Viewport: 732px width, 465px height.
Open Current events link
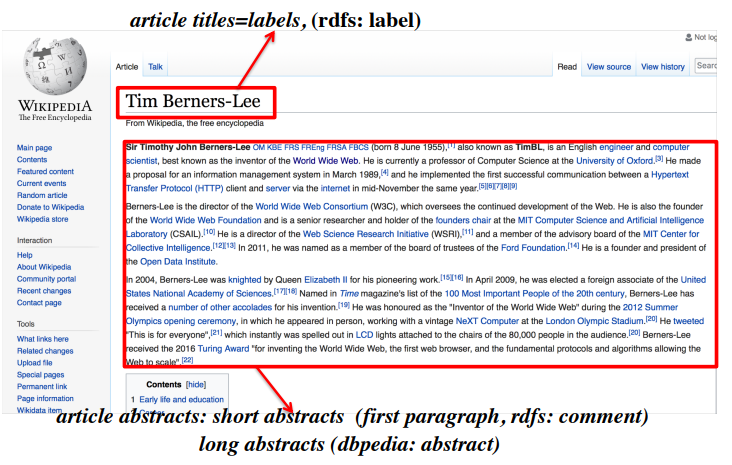(x=42, y=183)
